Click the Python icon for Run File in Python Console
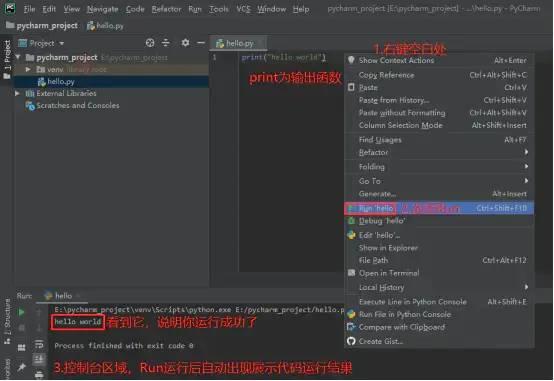 coord(351,314)
